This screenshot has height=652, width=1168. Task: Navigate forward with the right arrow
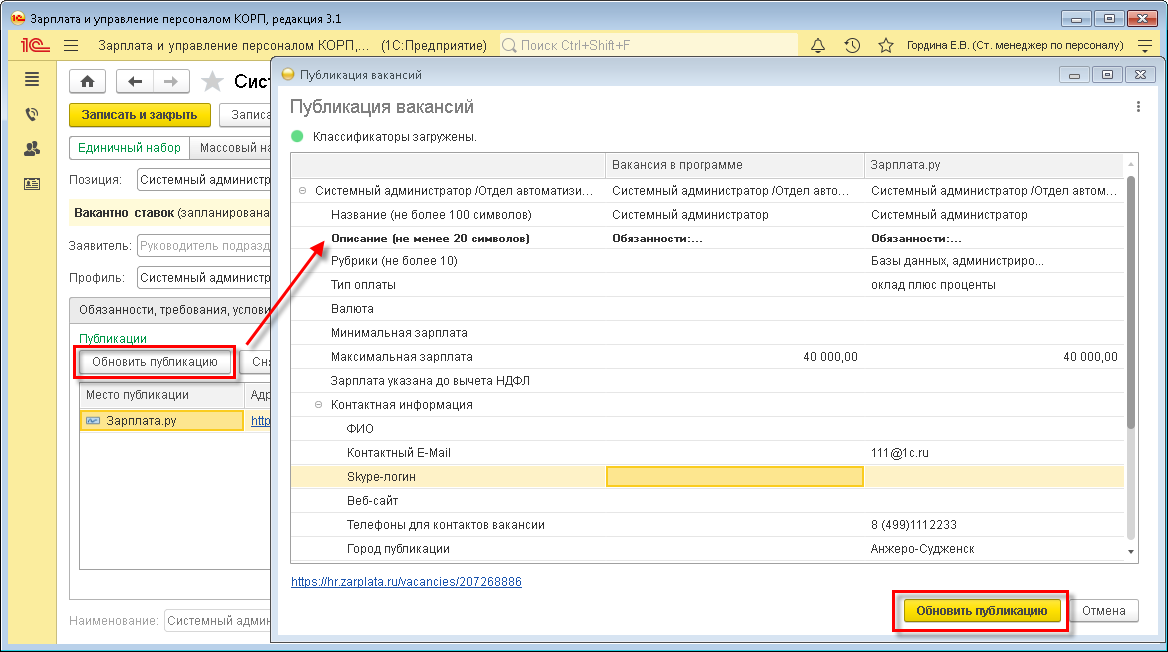tap(171, 81)
